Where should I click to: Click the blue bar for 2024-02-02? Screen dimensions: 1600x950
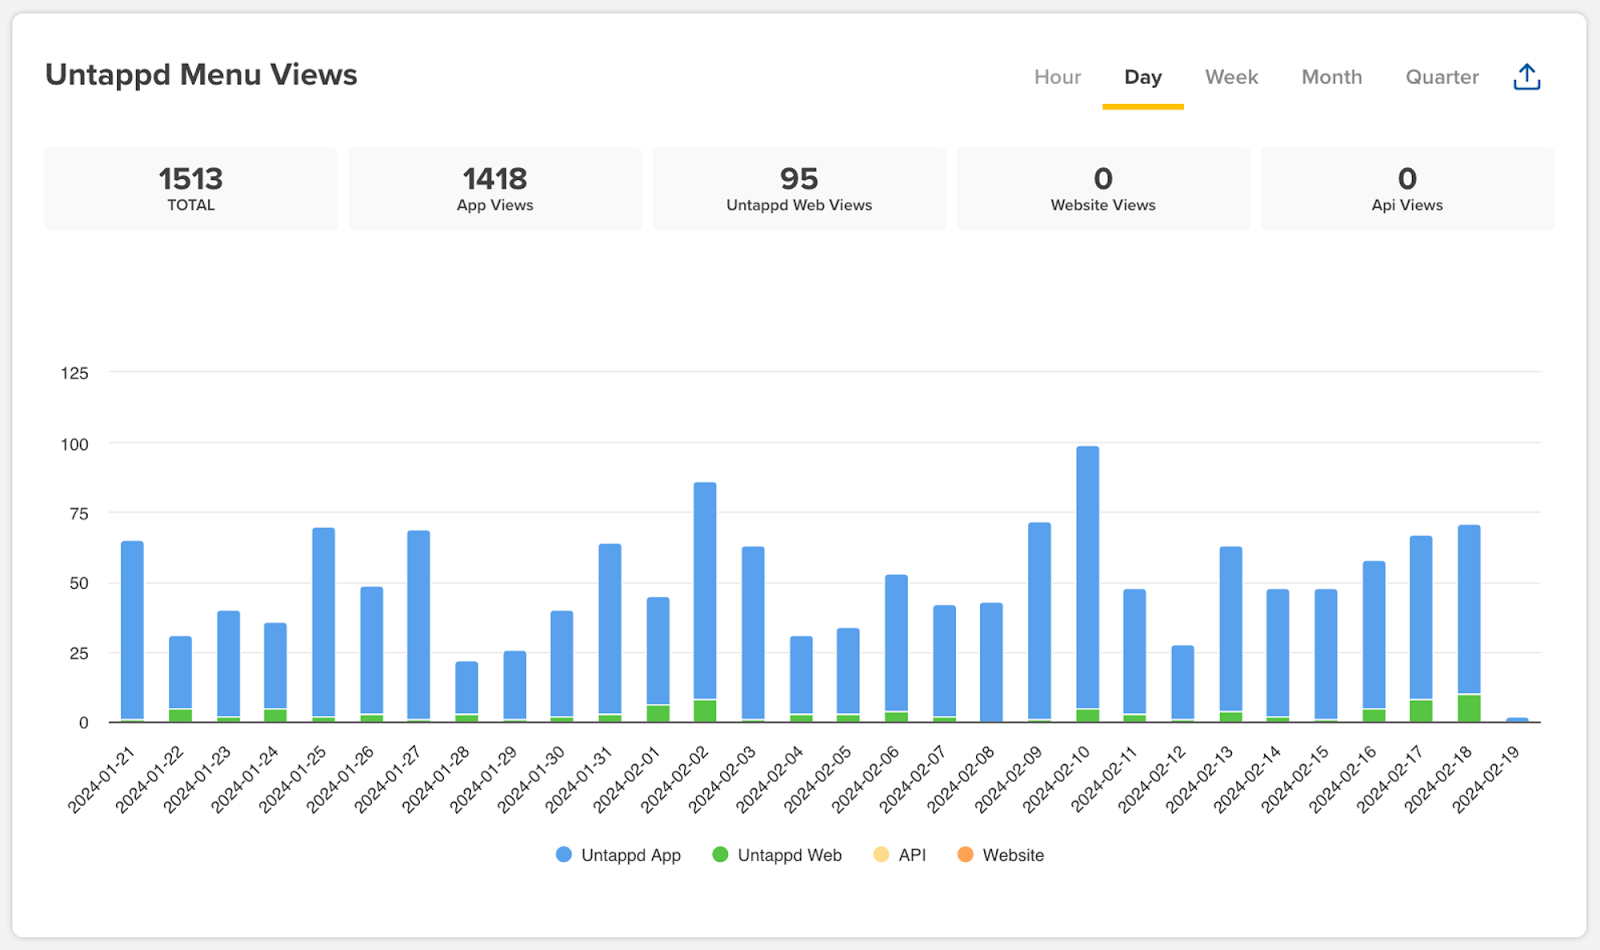tap(705, 590)
